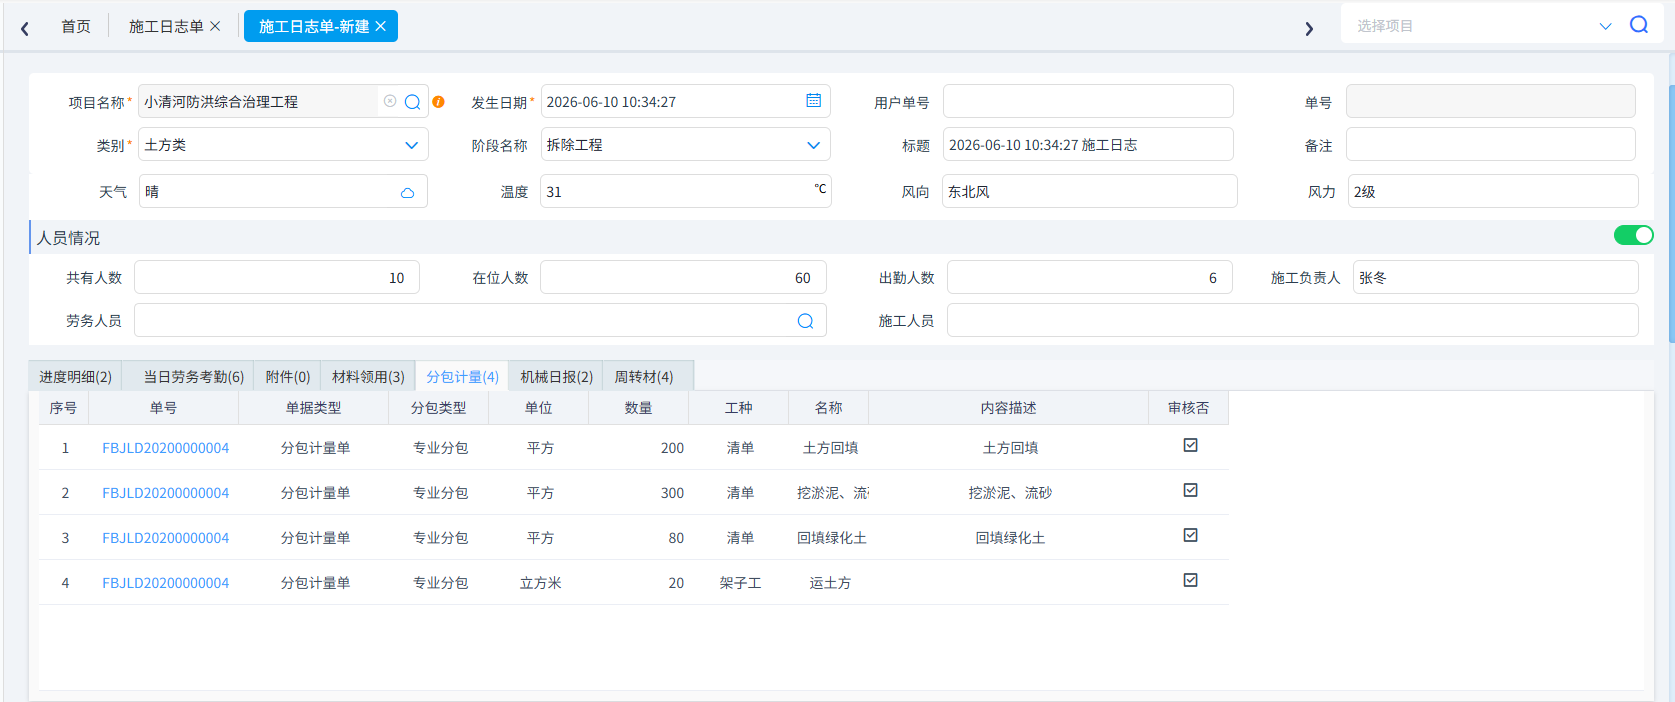Toggle 审核否 checkbox for 土方回填 row
The width and height of the screenshot is (1675, 702).
1190,445
